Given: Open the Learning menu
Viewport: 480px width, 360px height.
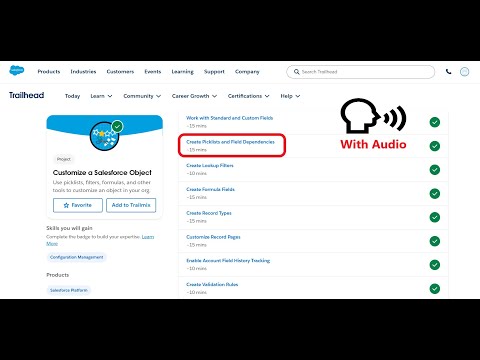Looking at the screenshot, I should coord(182,72).
